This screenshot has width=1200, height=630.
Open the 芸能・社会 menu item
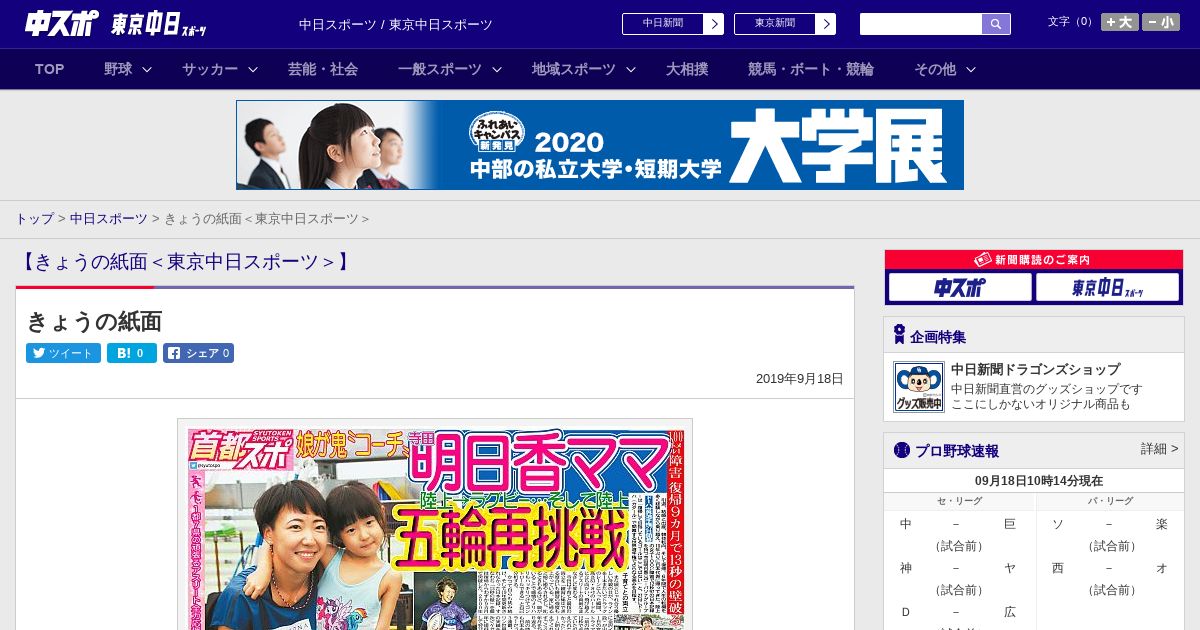[323, 69]
